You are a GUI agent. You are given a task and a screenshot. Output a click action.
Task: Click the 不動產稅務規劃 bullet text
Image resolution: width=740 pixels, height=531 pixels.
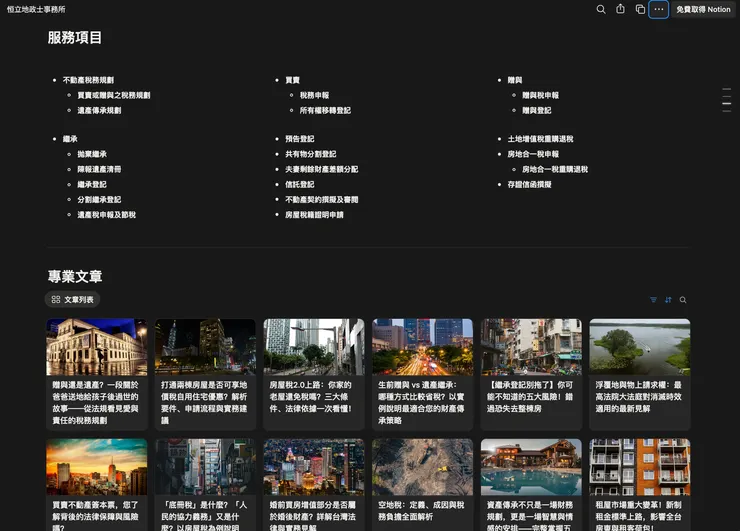pos(88,80)
